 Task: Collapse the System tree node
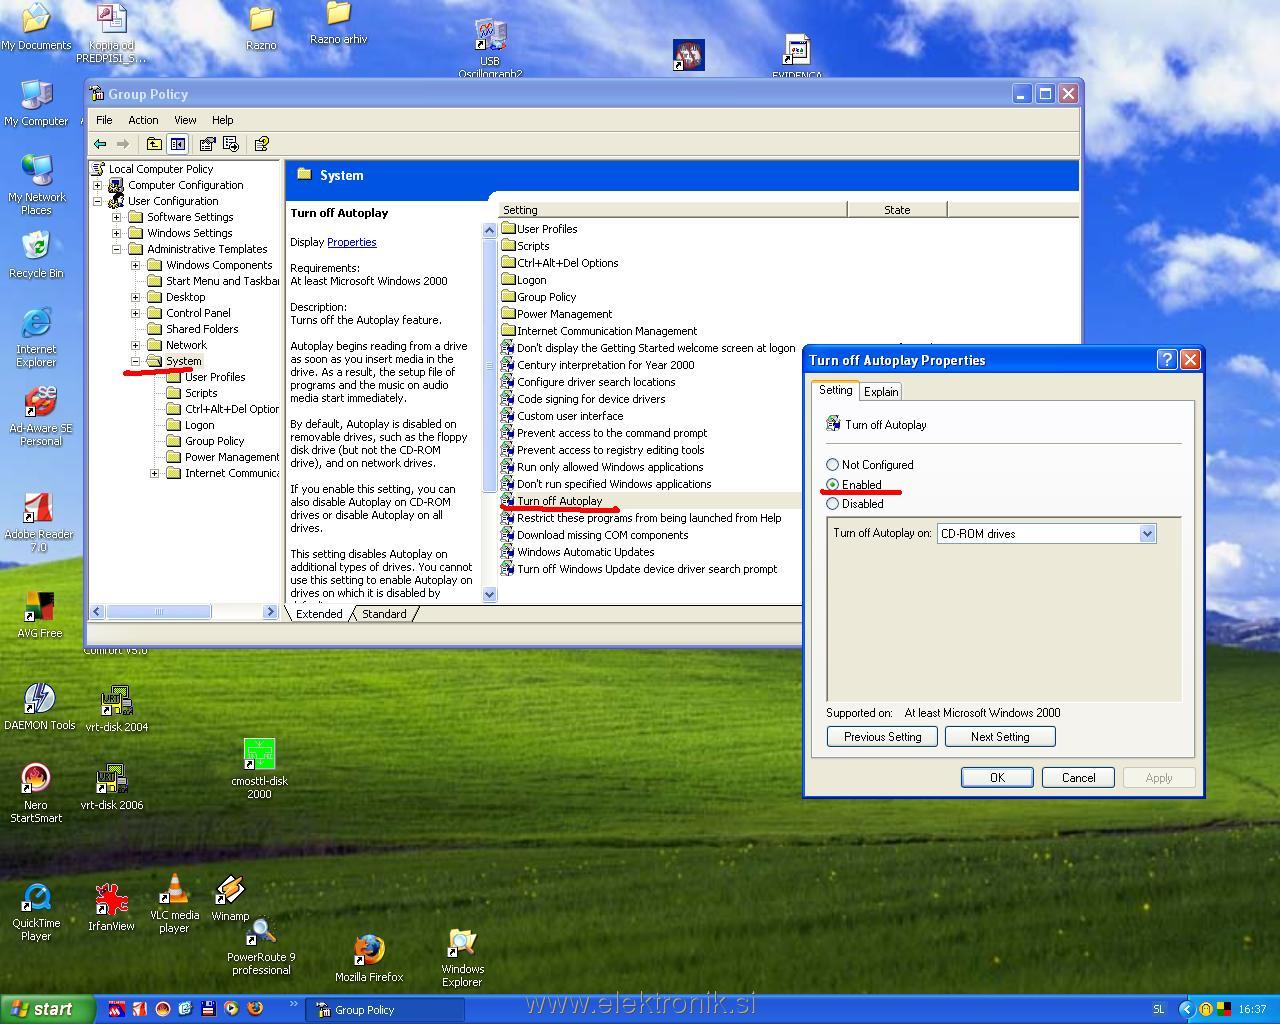click(136, 361)
